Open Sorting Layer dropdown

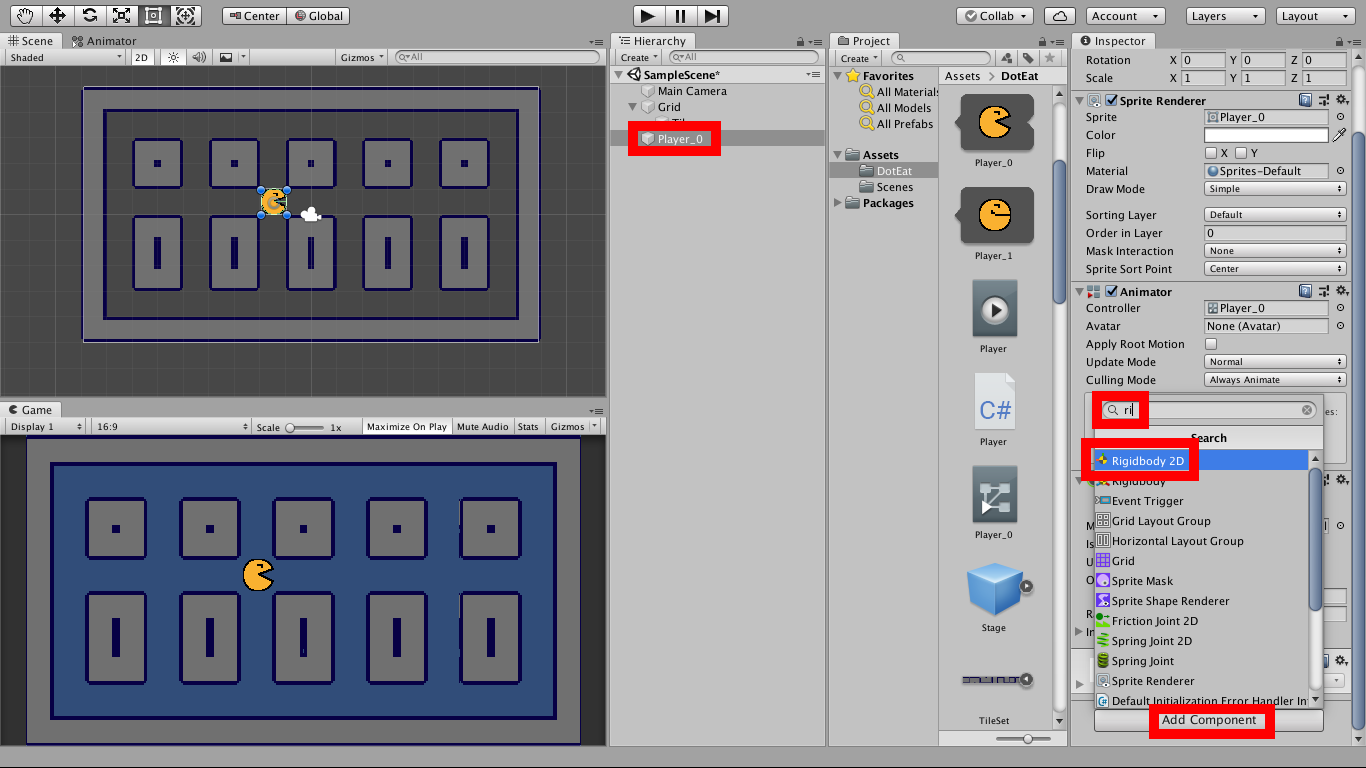tap(1275, 215)
